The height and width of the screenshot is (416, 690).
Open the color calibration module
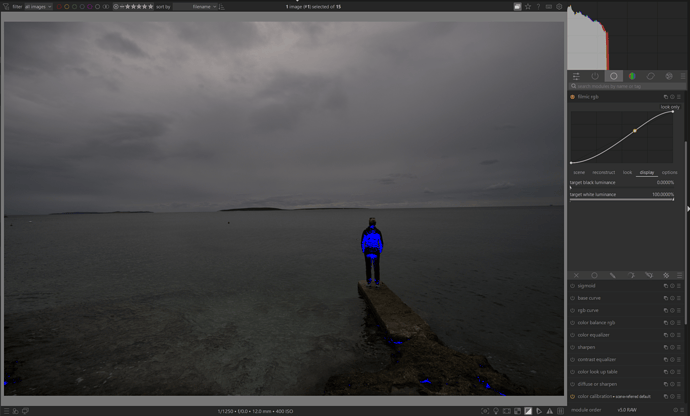tap(595, 397)
